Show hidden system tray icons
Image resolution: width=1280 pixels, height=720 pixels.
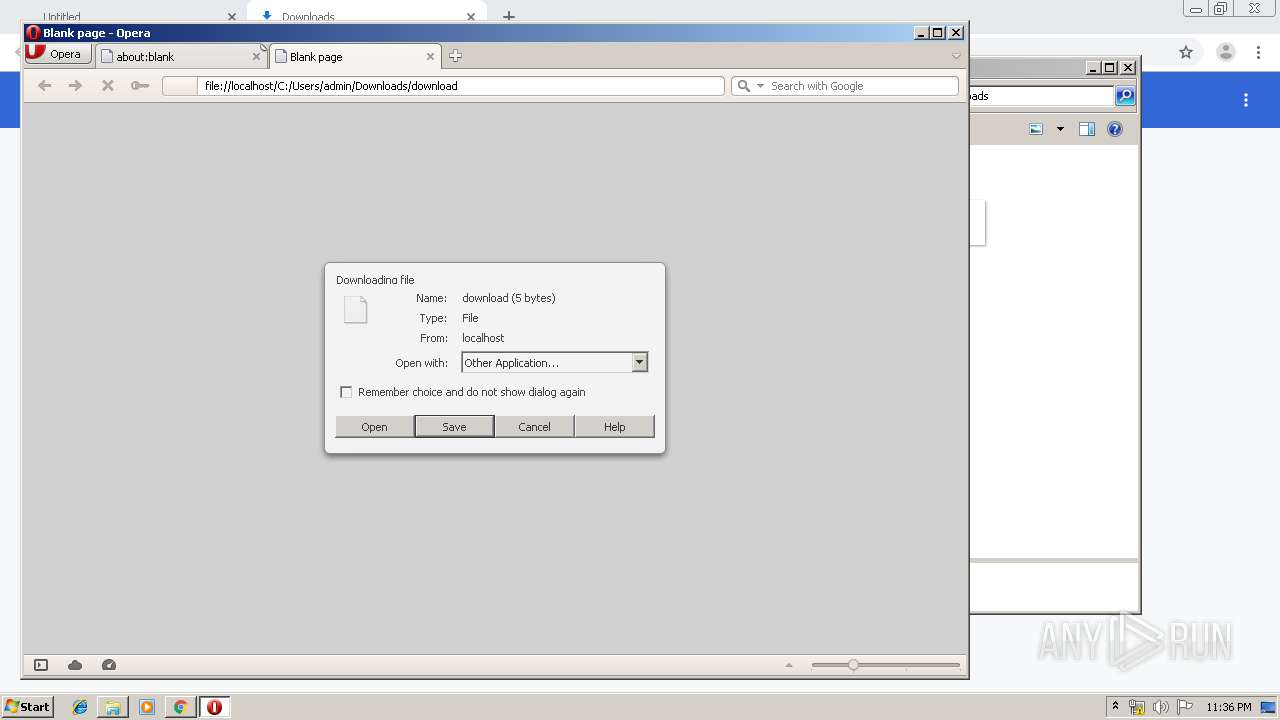tap(1115, 707)
